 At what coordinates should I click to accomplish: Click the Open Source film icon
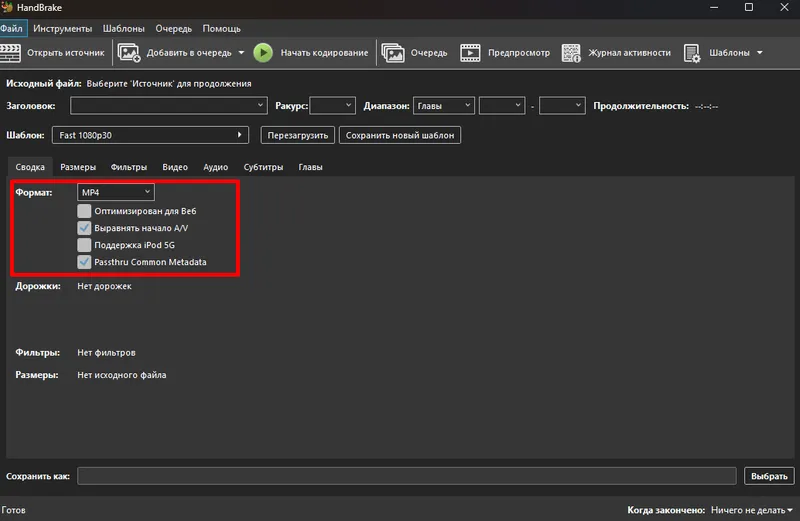point(10,53)
